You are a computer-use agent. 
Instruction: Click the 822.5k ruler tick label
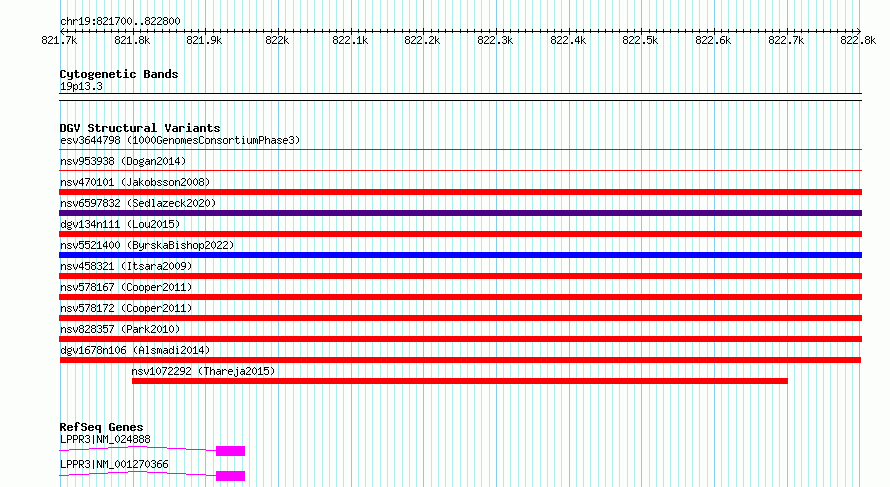pos(640,40)
